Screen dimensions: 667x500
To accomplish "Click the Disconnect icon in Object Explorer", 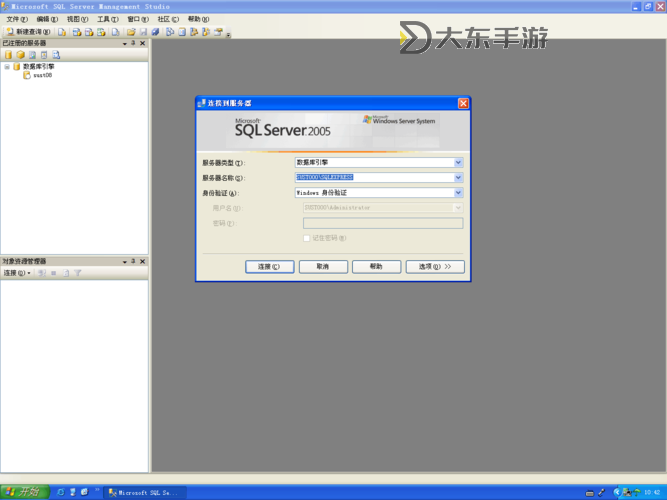I will pos(42,273).
